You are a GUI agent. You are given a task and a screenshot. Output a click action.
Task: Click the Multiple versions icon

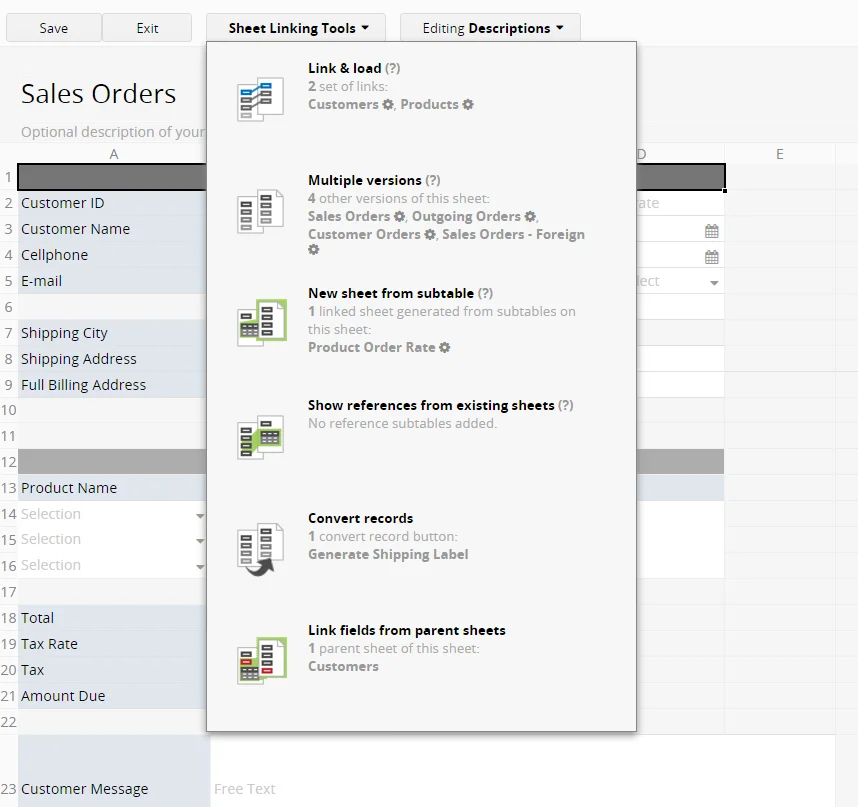pos(260,212)
